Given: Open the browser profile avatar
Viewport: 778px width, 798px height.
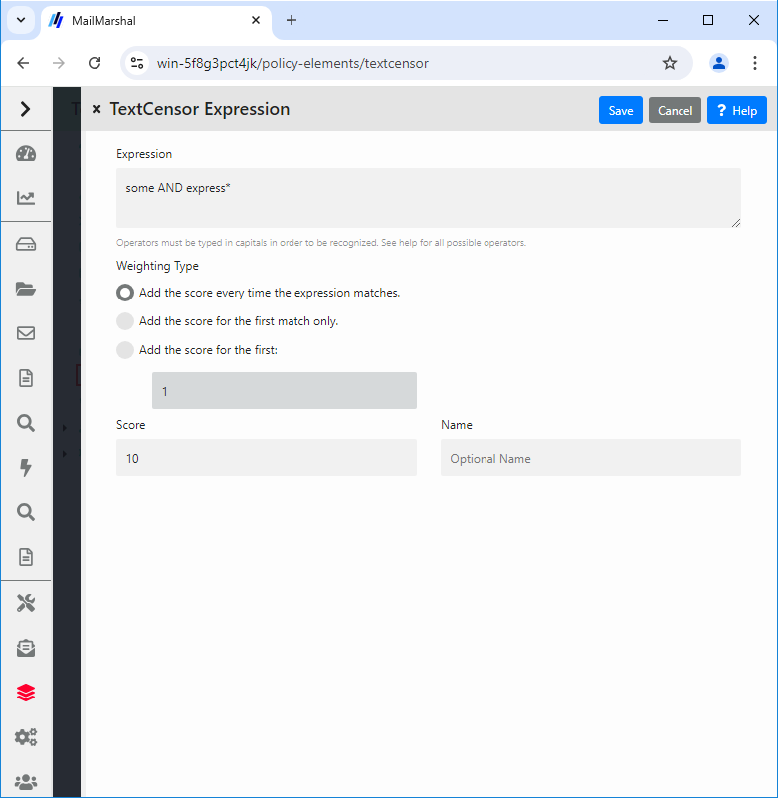Looking at the screenshot, I should [x=718, y=63].
